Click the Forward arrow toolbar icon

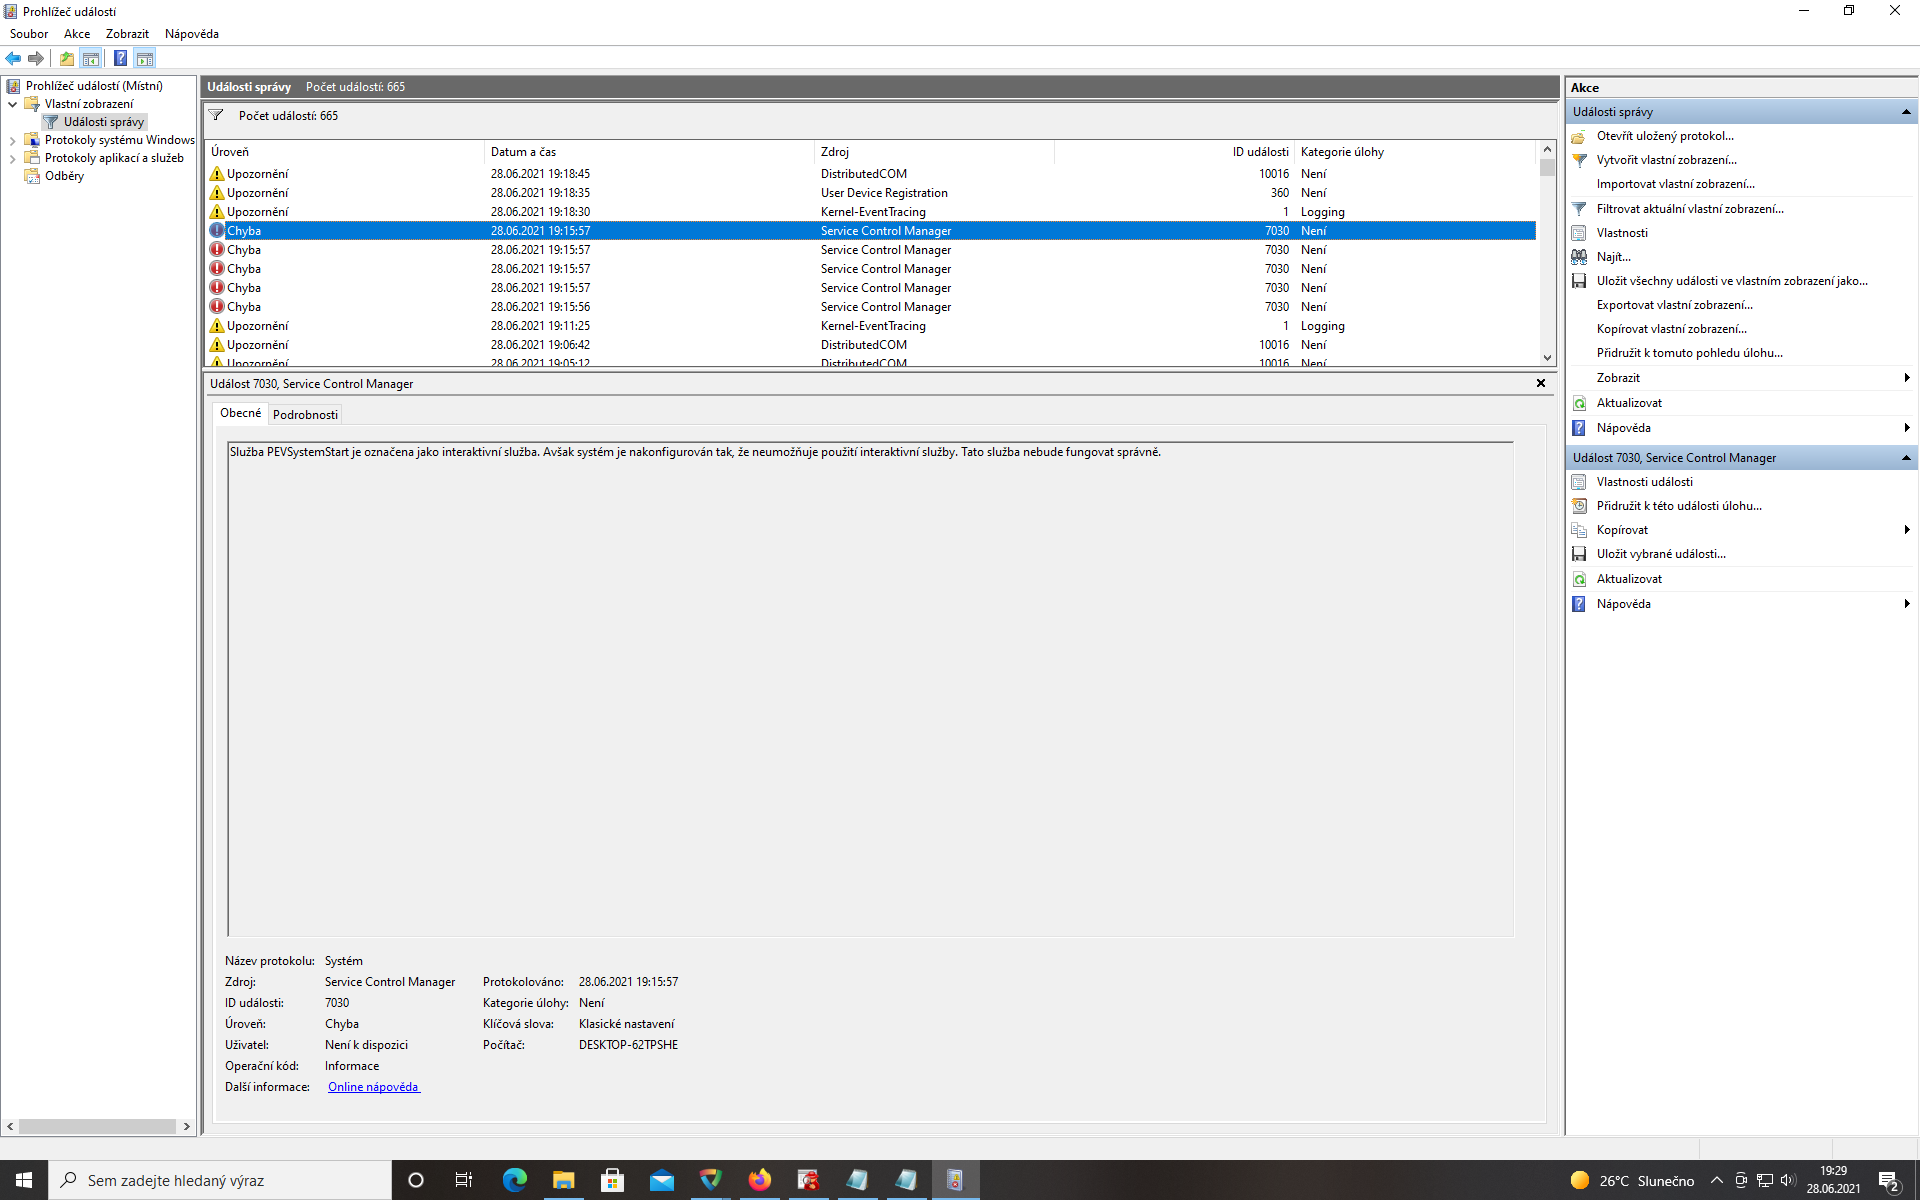point(36,58)
